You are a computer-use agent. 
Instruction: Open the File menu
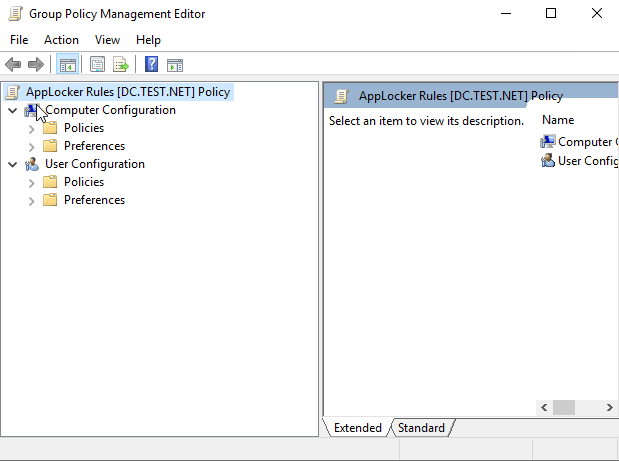point(19,40)
